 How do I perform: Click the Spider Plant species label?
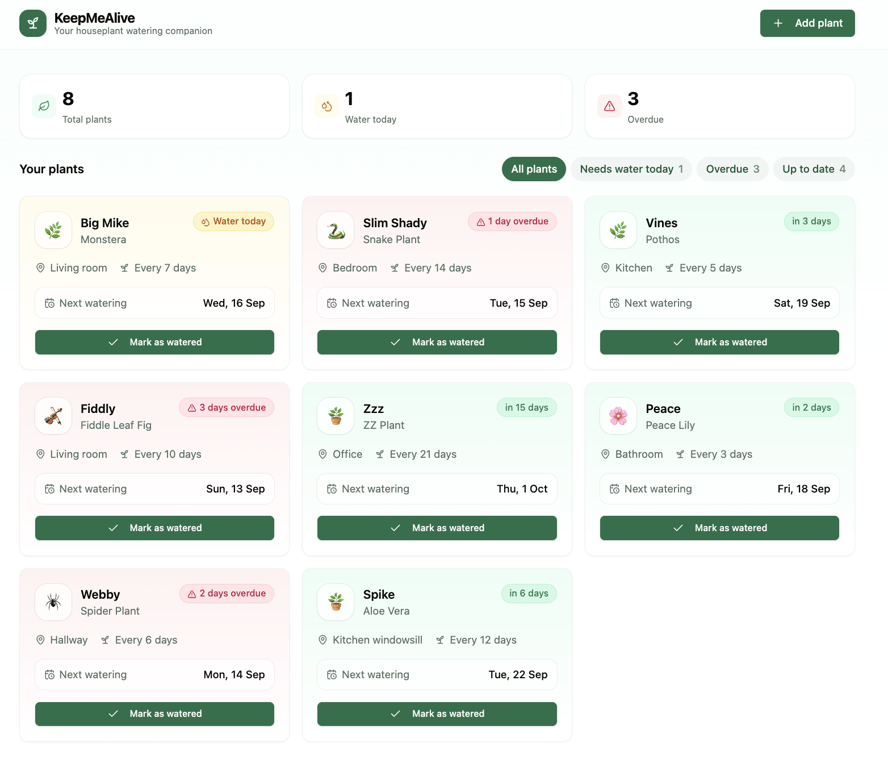coord(110,611)
